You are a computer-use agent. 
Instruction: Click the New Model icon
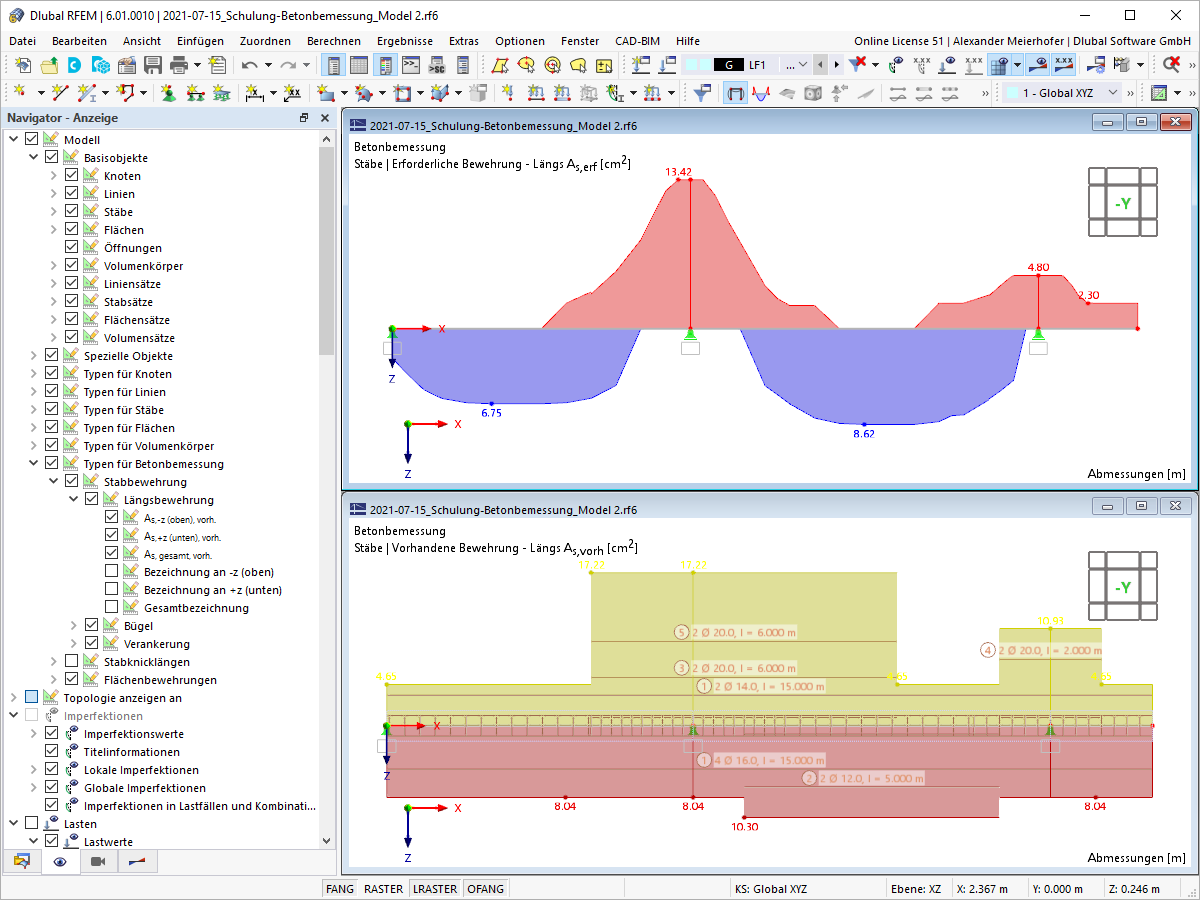22,65
